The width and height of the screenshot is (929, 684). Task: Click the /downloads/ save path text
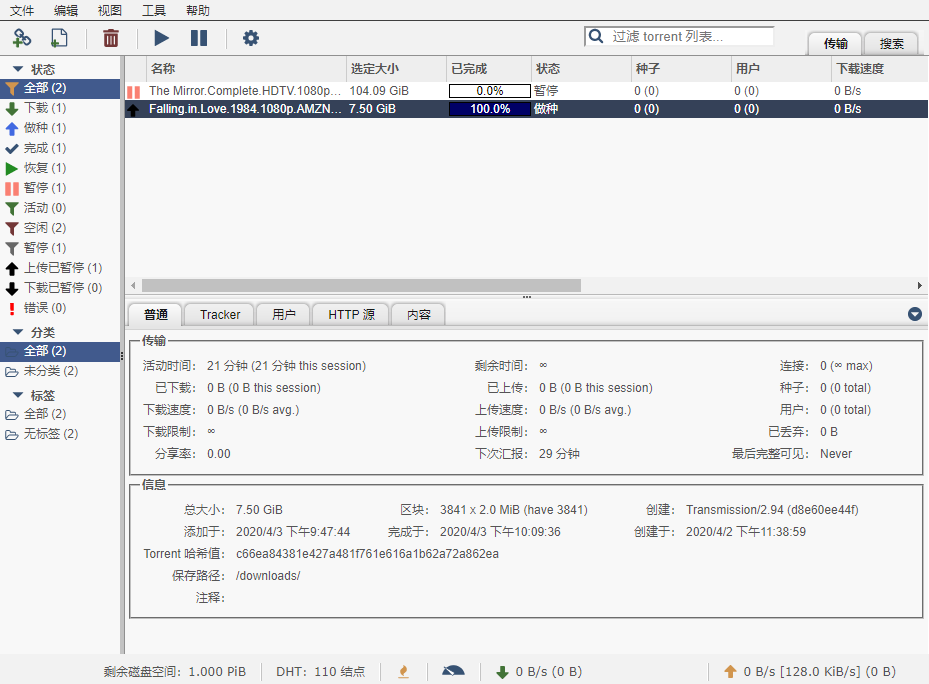(x=268, y=576)
